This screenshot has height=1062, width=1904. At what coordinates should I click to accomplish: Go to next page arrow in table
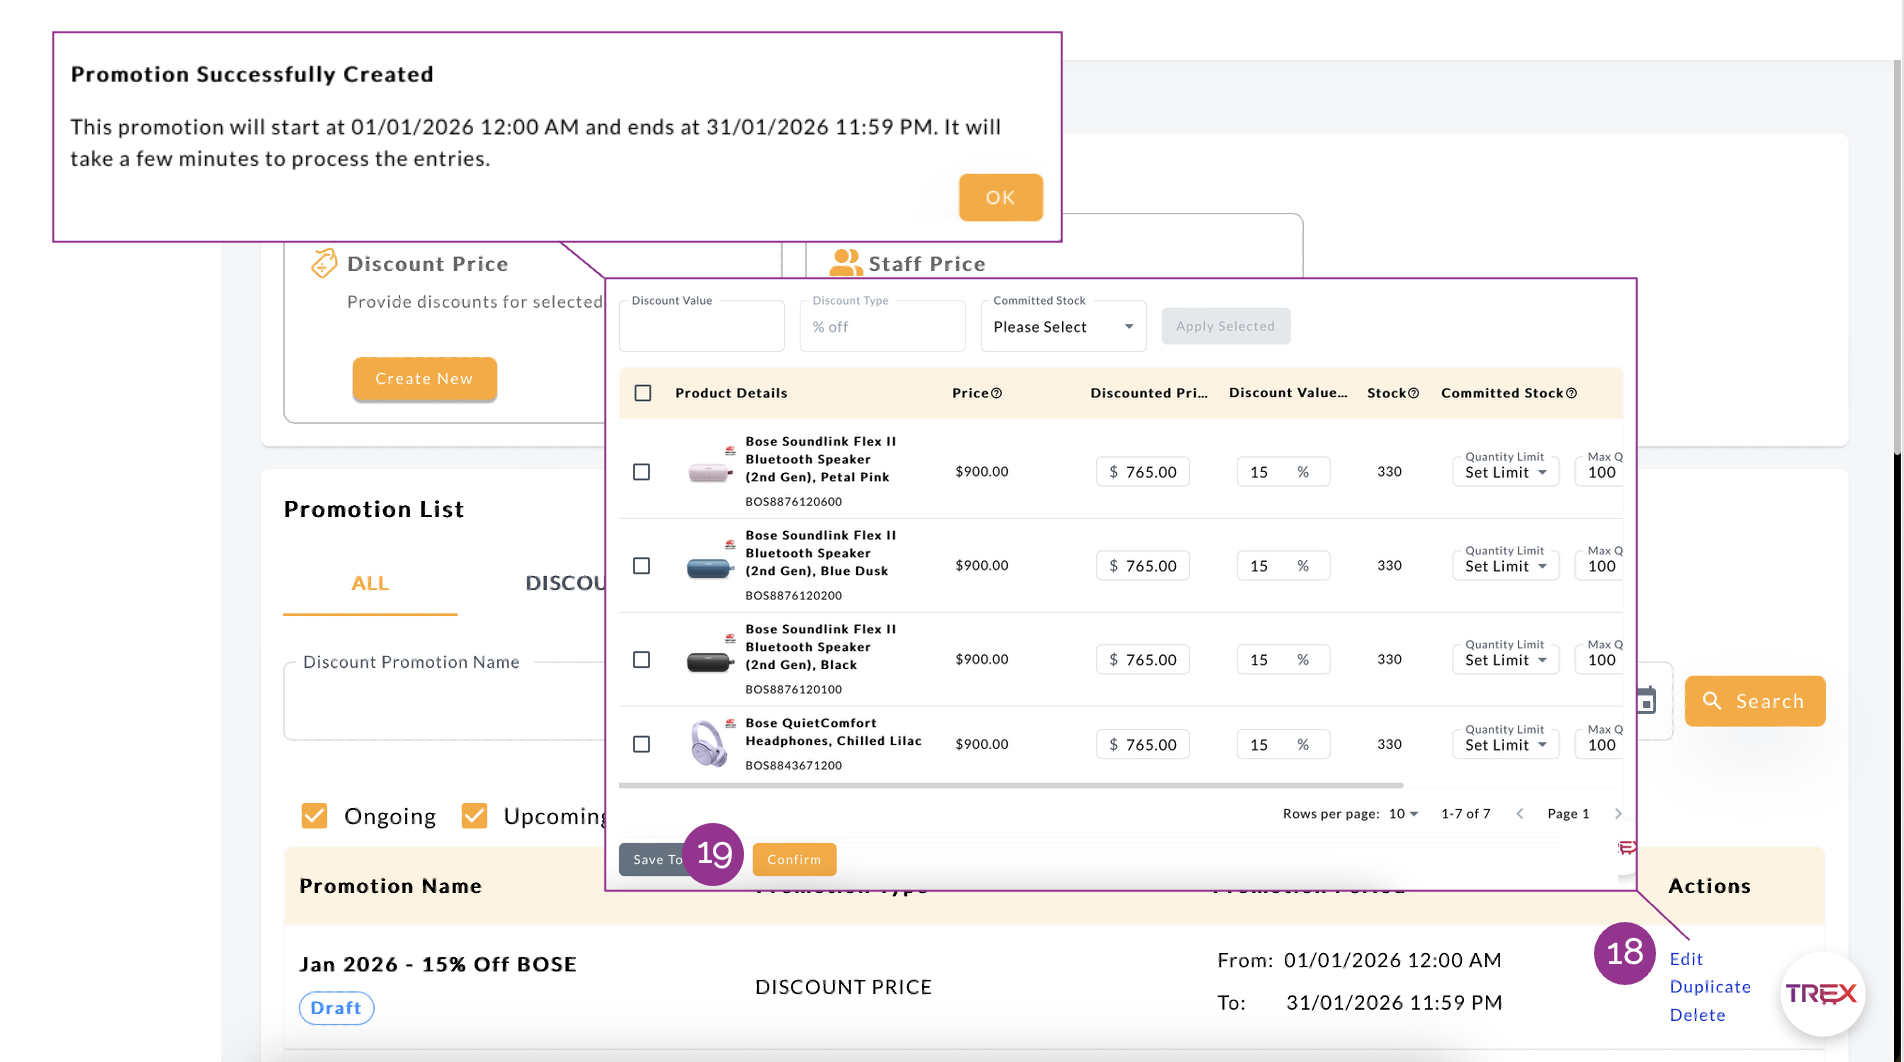click(x=1617, y=814)
